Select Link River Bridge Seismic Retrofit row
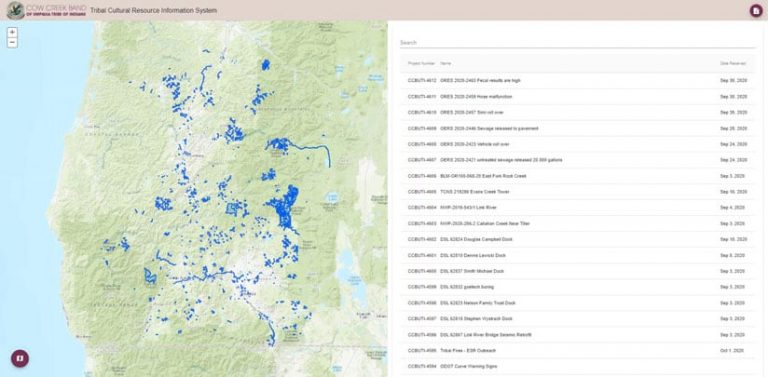 click(577, 335)
